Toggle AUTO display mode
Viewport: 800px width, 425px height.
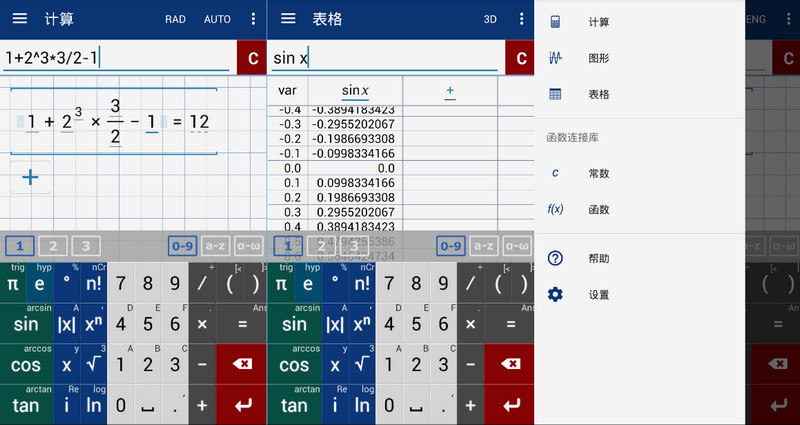217,19
